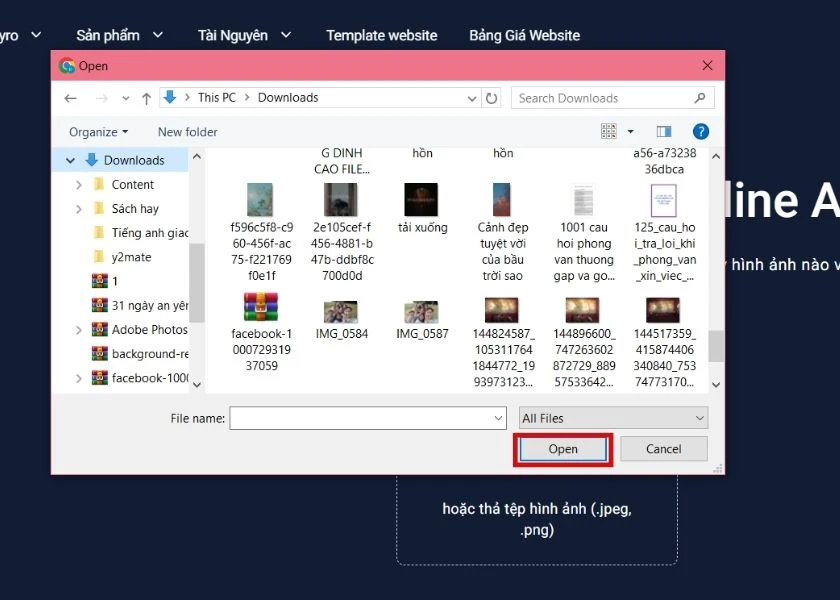Create a New folder
The image size is (840, 600).
click(x=188, y=132)
